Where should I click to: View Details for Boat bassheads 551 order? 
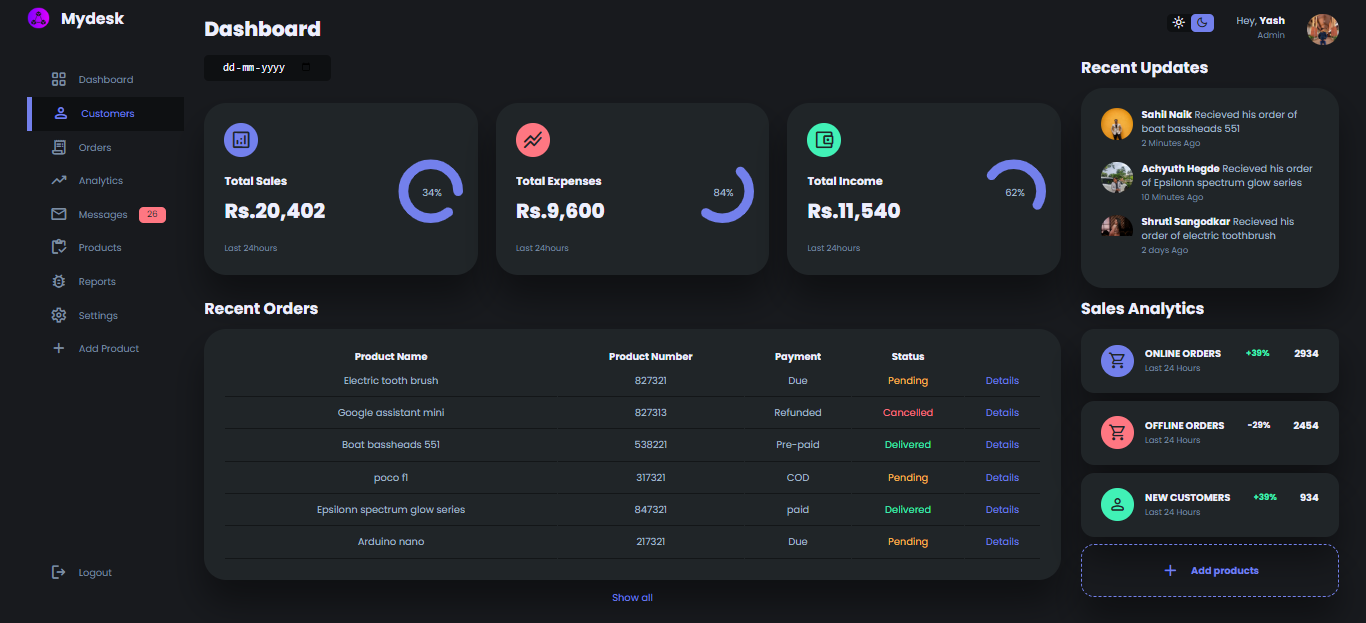coord(1002,444)
